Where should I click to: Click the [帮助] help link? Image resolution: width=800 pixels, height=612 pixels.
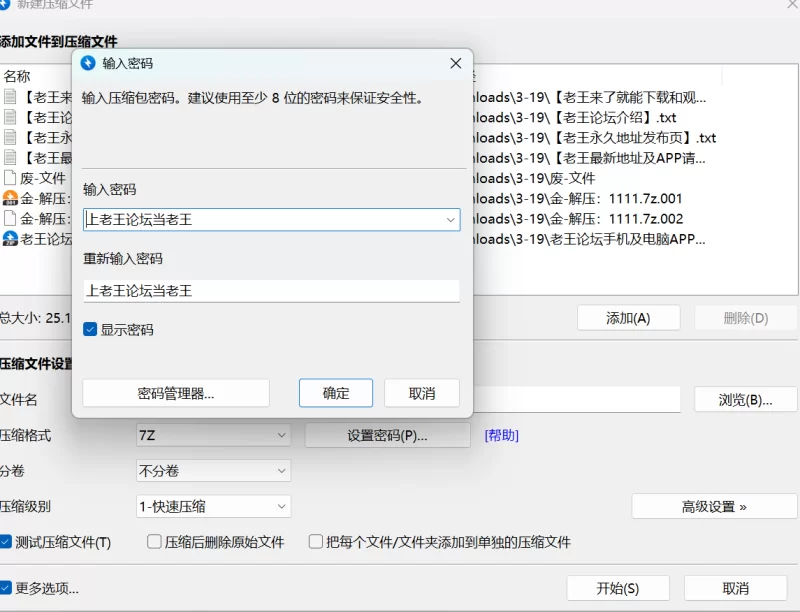(x=501, y=435)
